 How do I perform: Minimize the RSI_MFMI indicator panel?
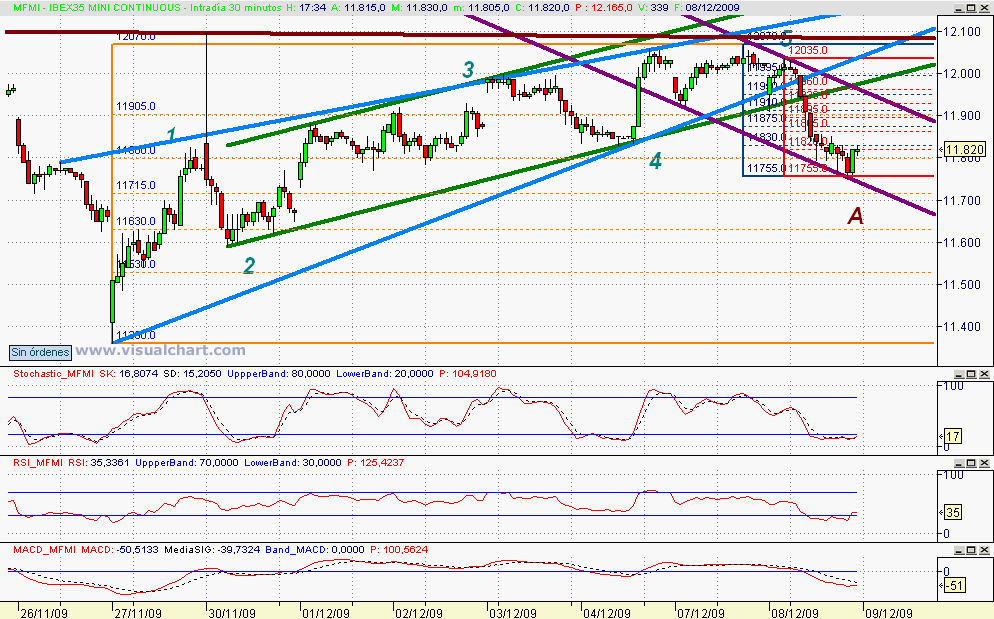point(958,463)
